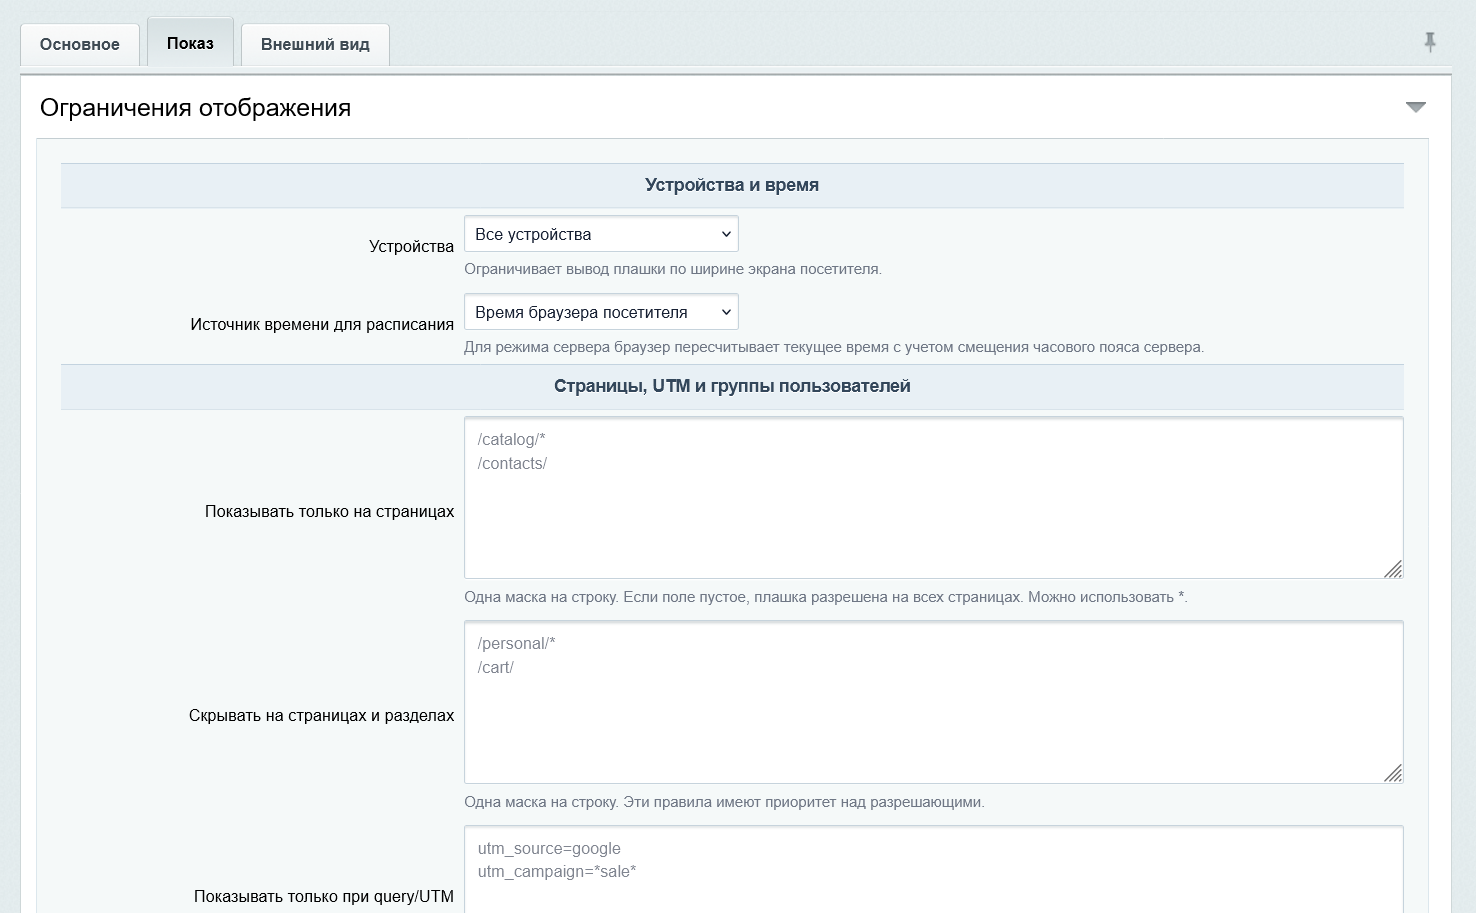
Task: Go to the Внешний вид tab
Action: (x=315, y=44)
